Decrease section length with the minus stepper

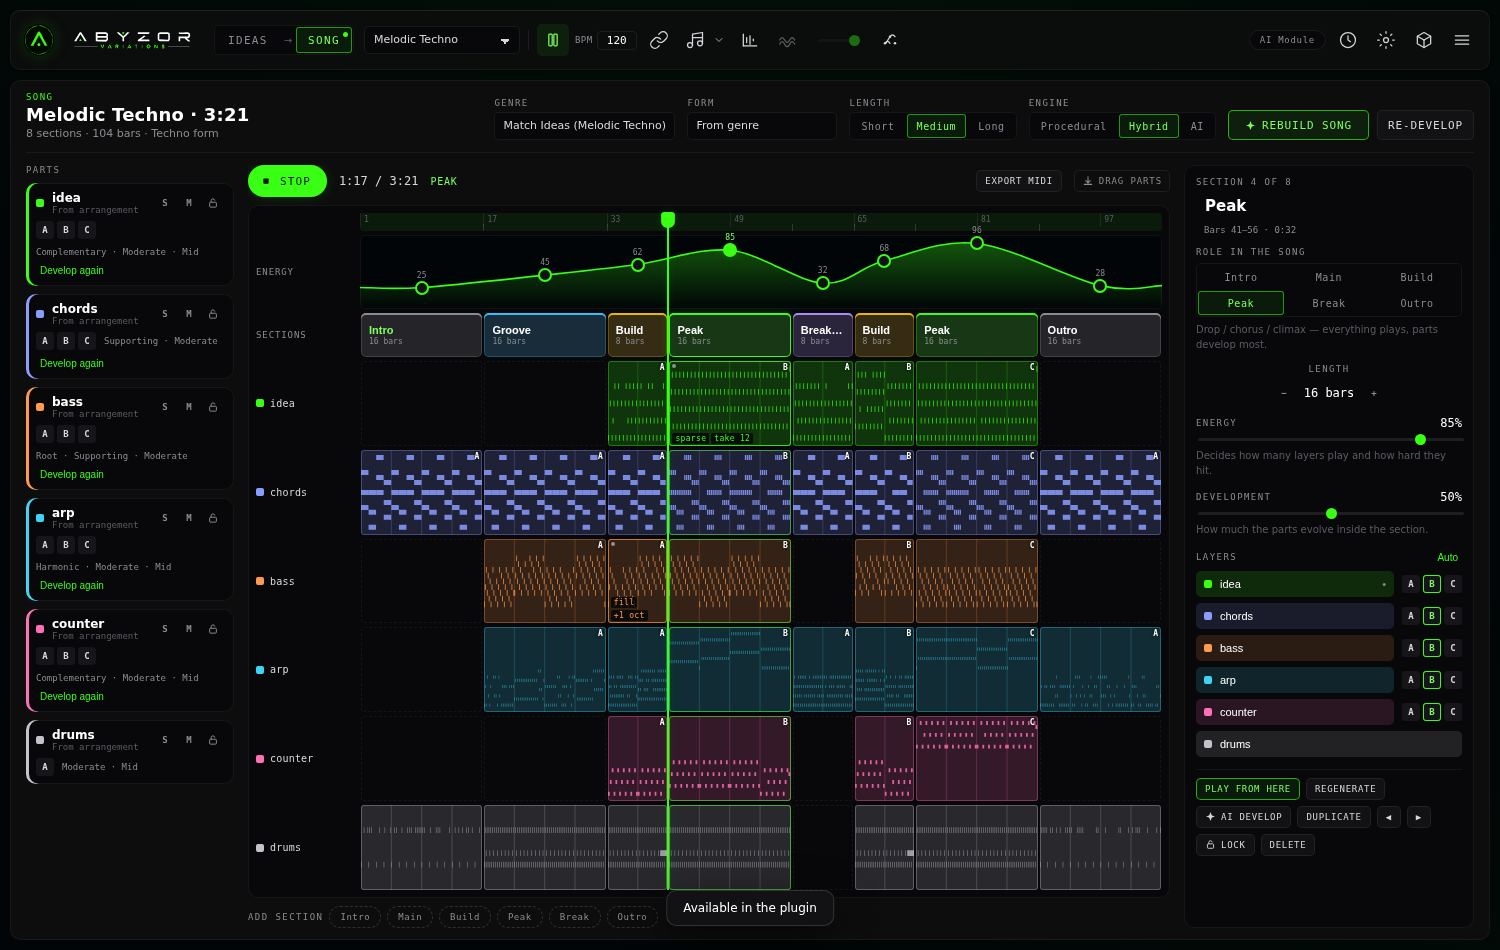click(1284, 393)
